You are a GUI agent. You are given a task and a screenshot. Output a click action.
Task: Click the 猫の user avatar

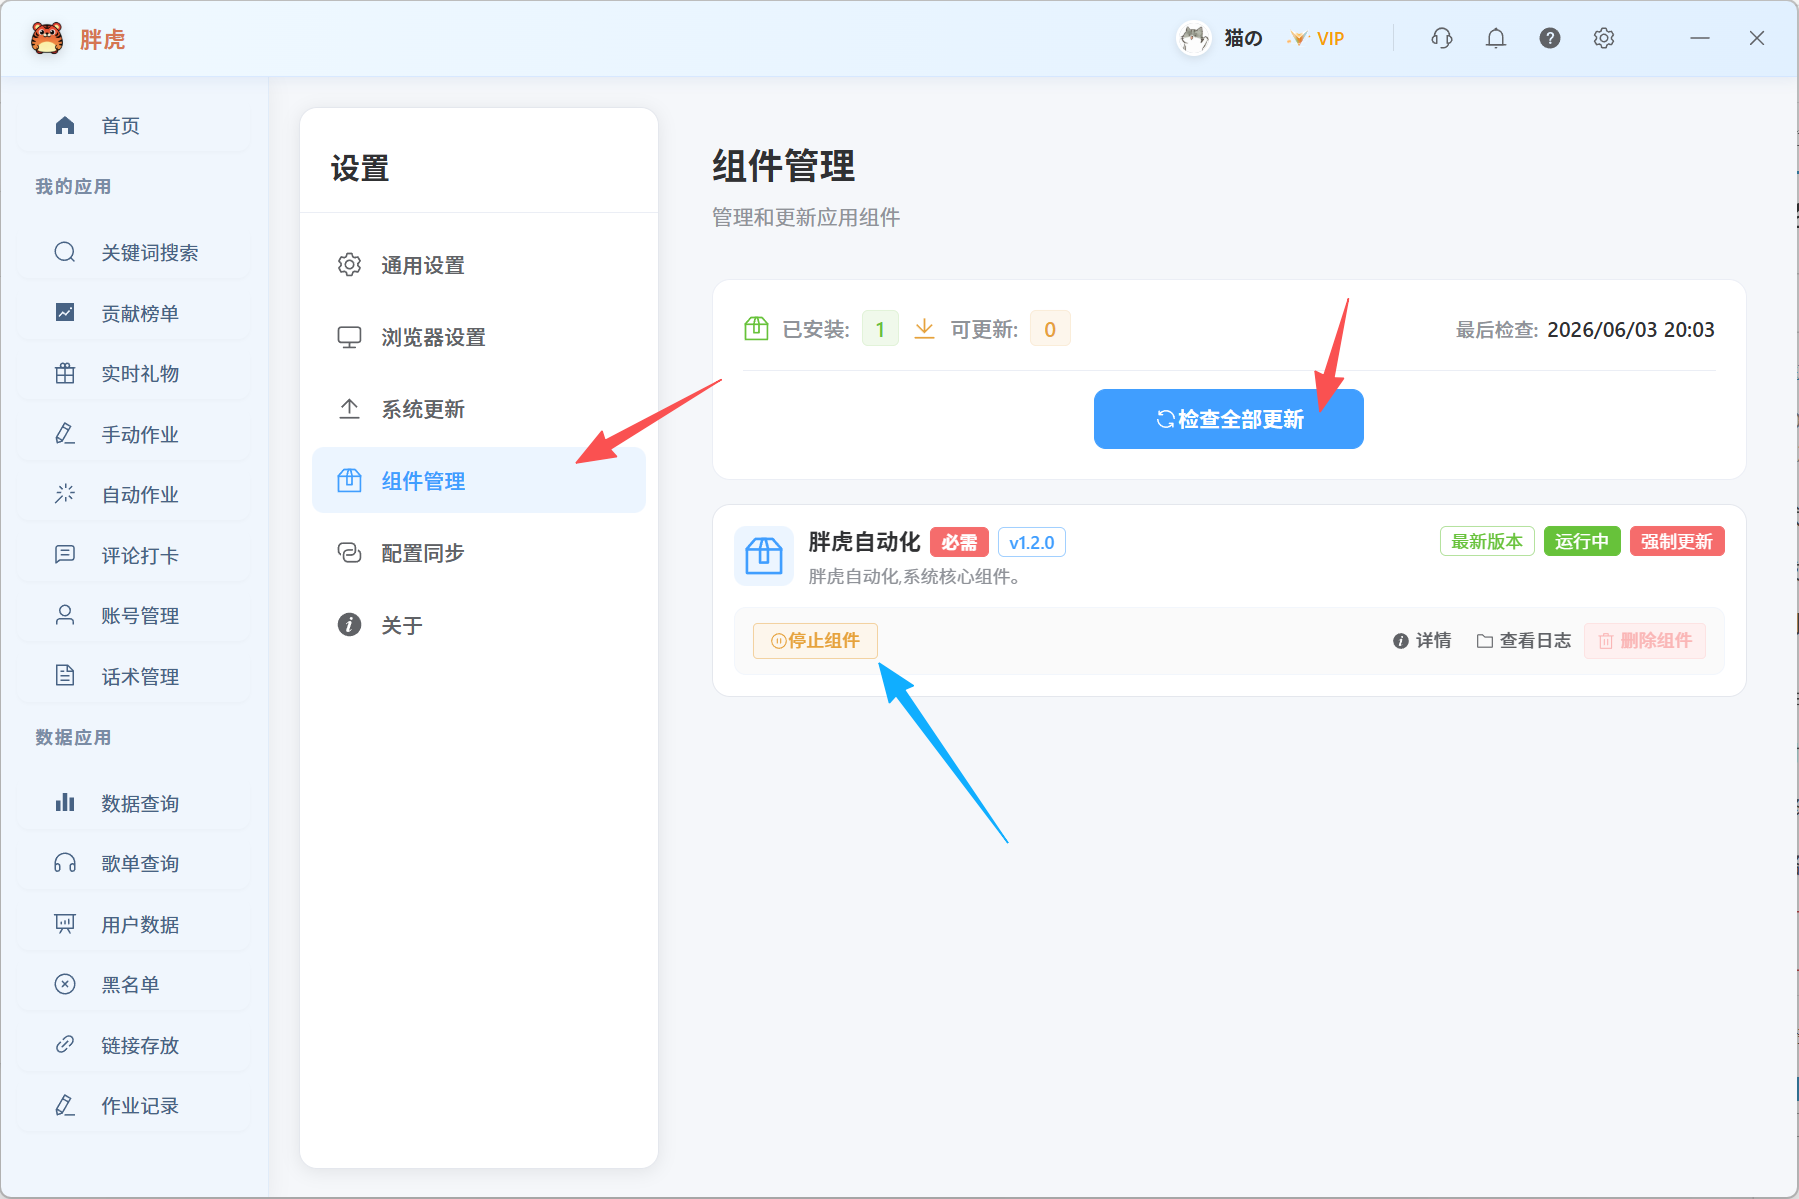[1193, 38]
